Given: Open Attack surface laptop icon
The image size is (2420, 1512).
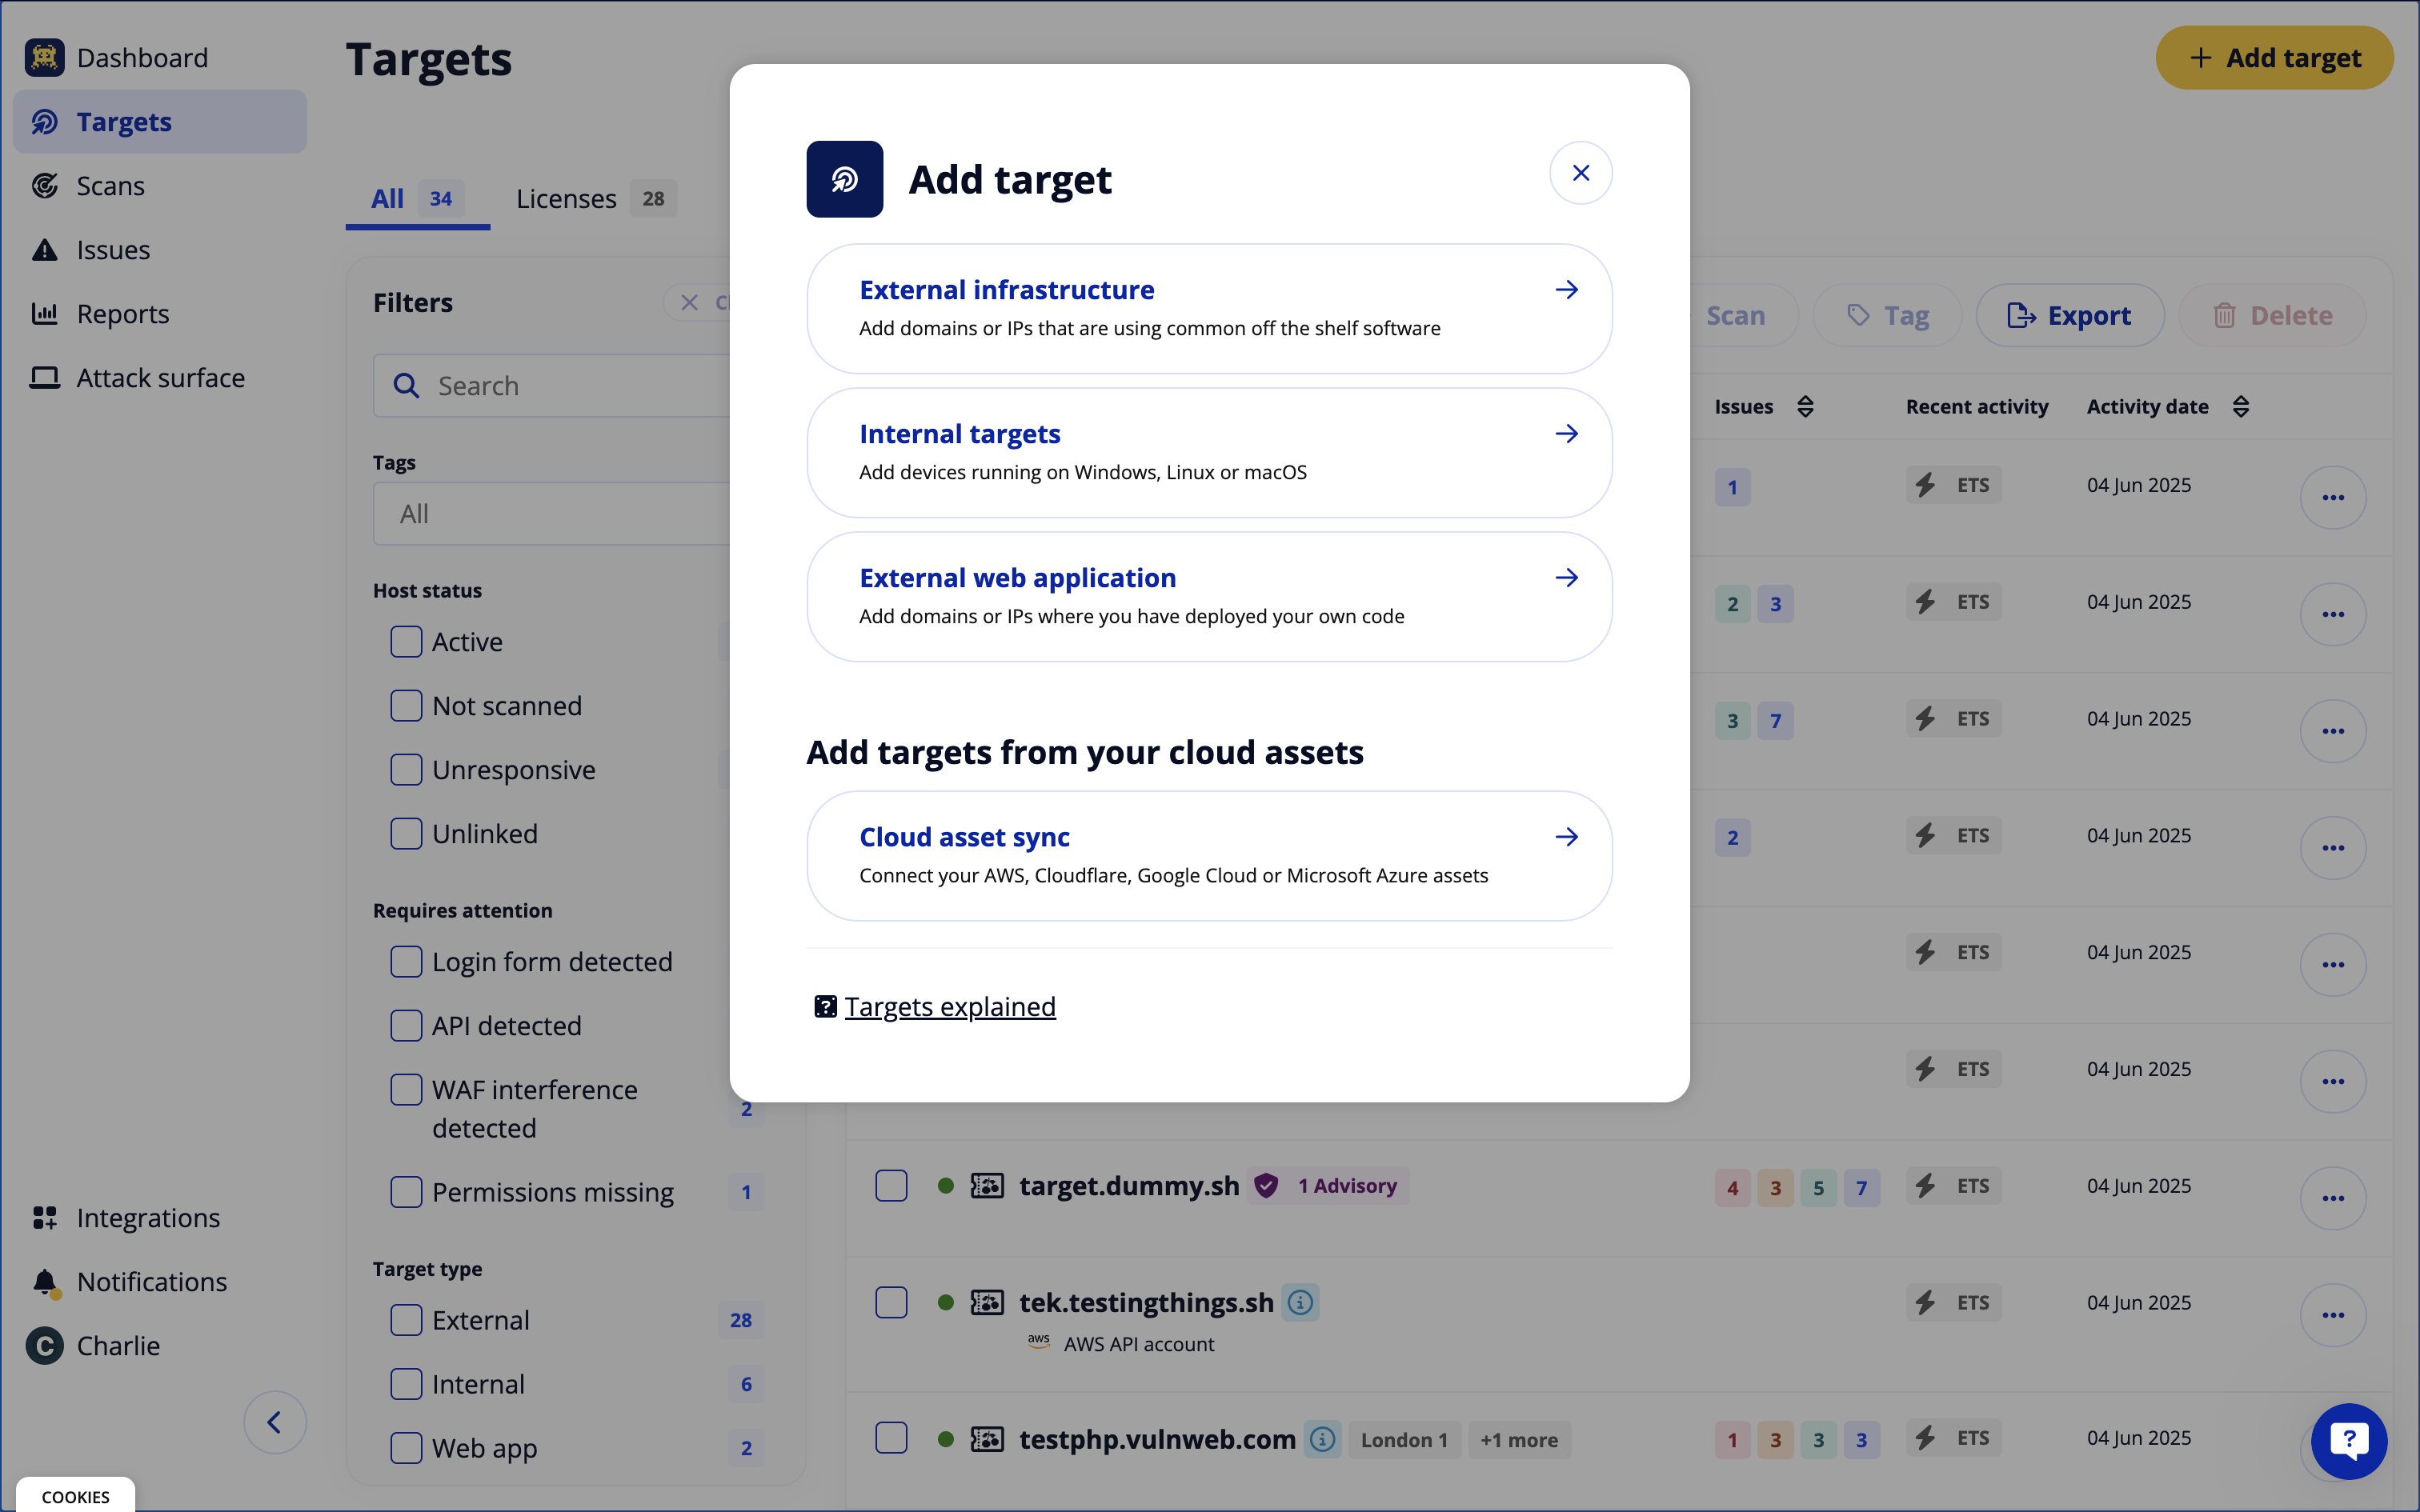Looking at the screenshot, I should [x=45, y=378].
